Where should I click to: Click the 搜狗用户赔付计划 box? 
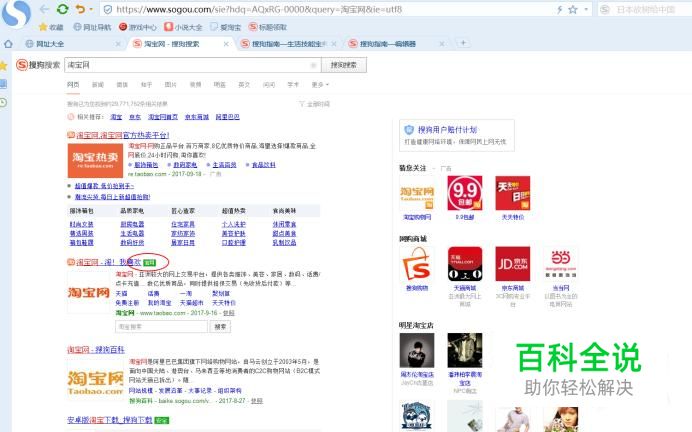click(x=457, y=135)
